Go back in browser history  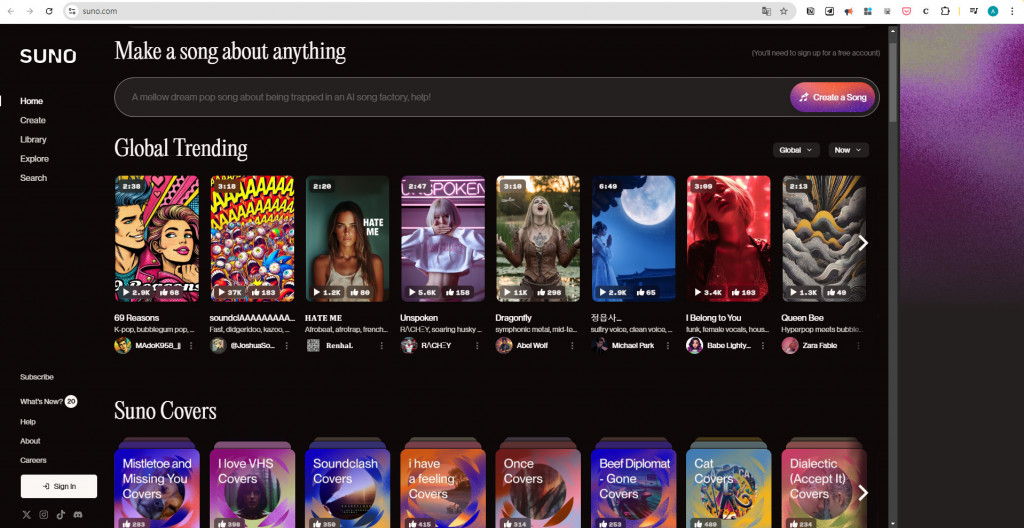[x=10, y=11]
